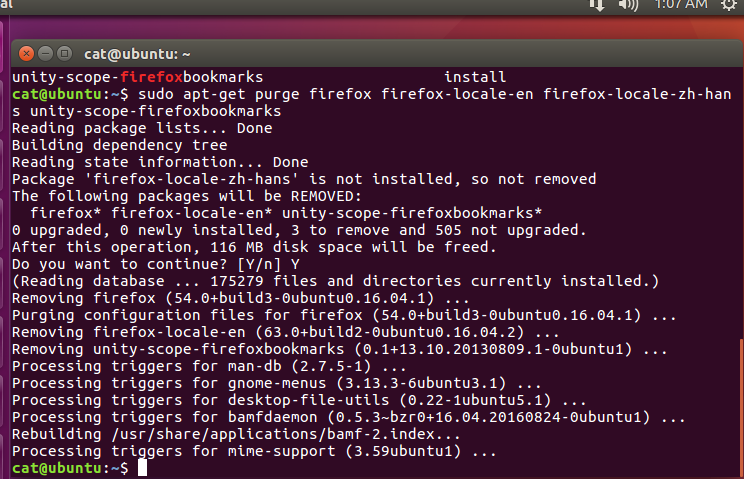
Task: Click 'Processing triggers for mime-support' line
Action: pos(254,451)
